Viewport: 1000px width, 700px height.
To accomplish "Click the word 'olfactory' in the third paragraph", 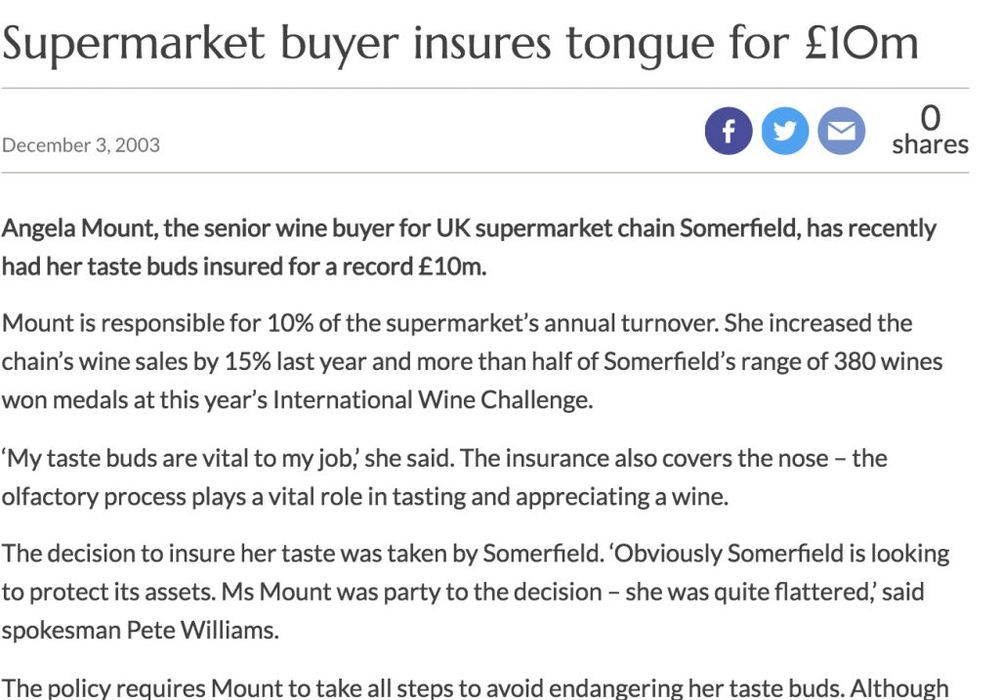I will tap(50, 497).
